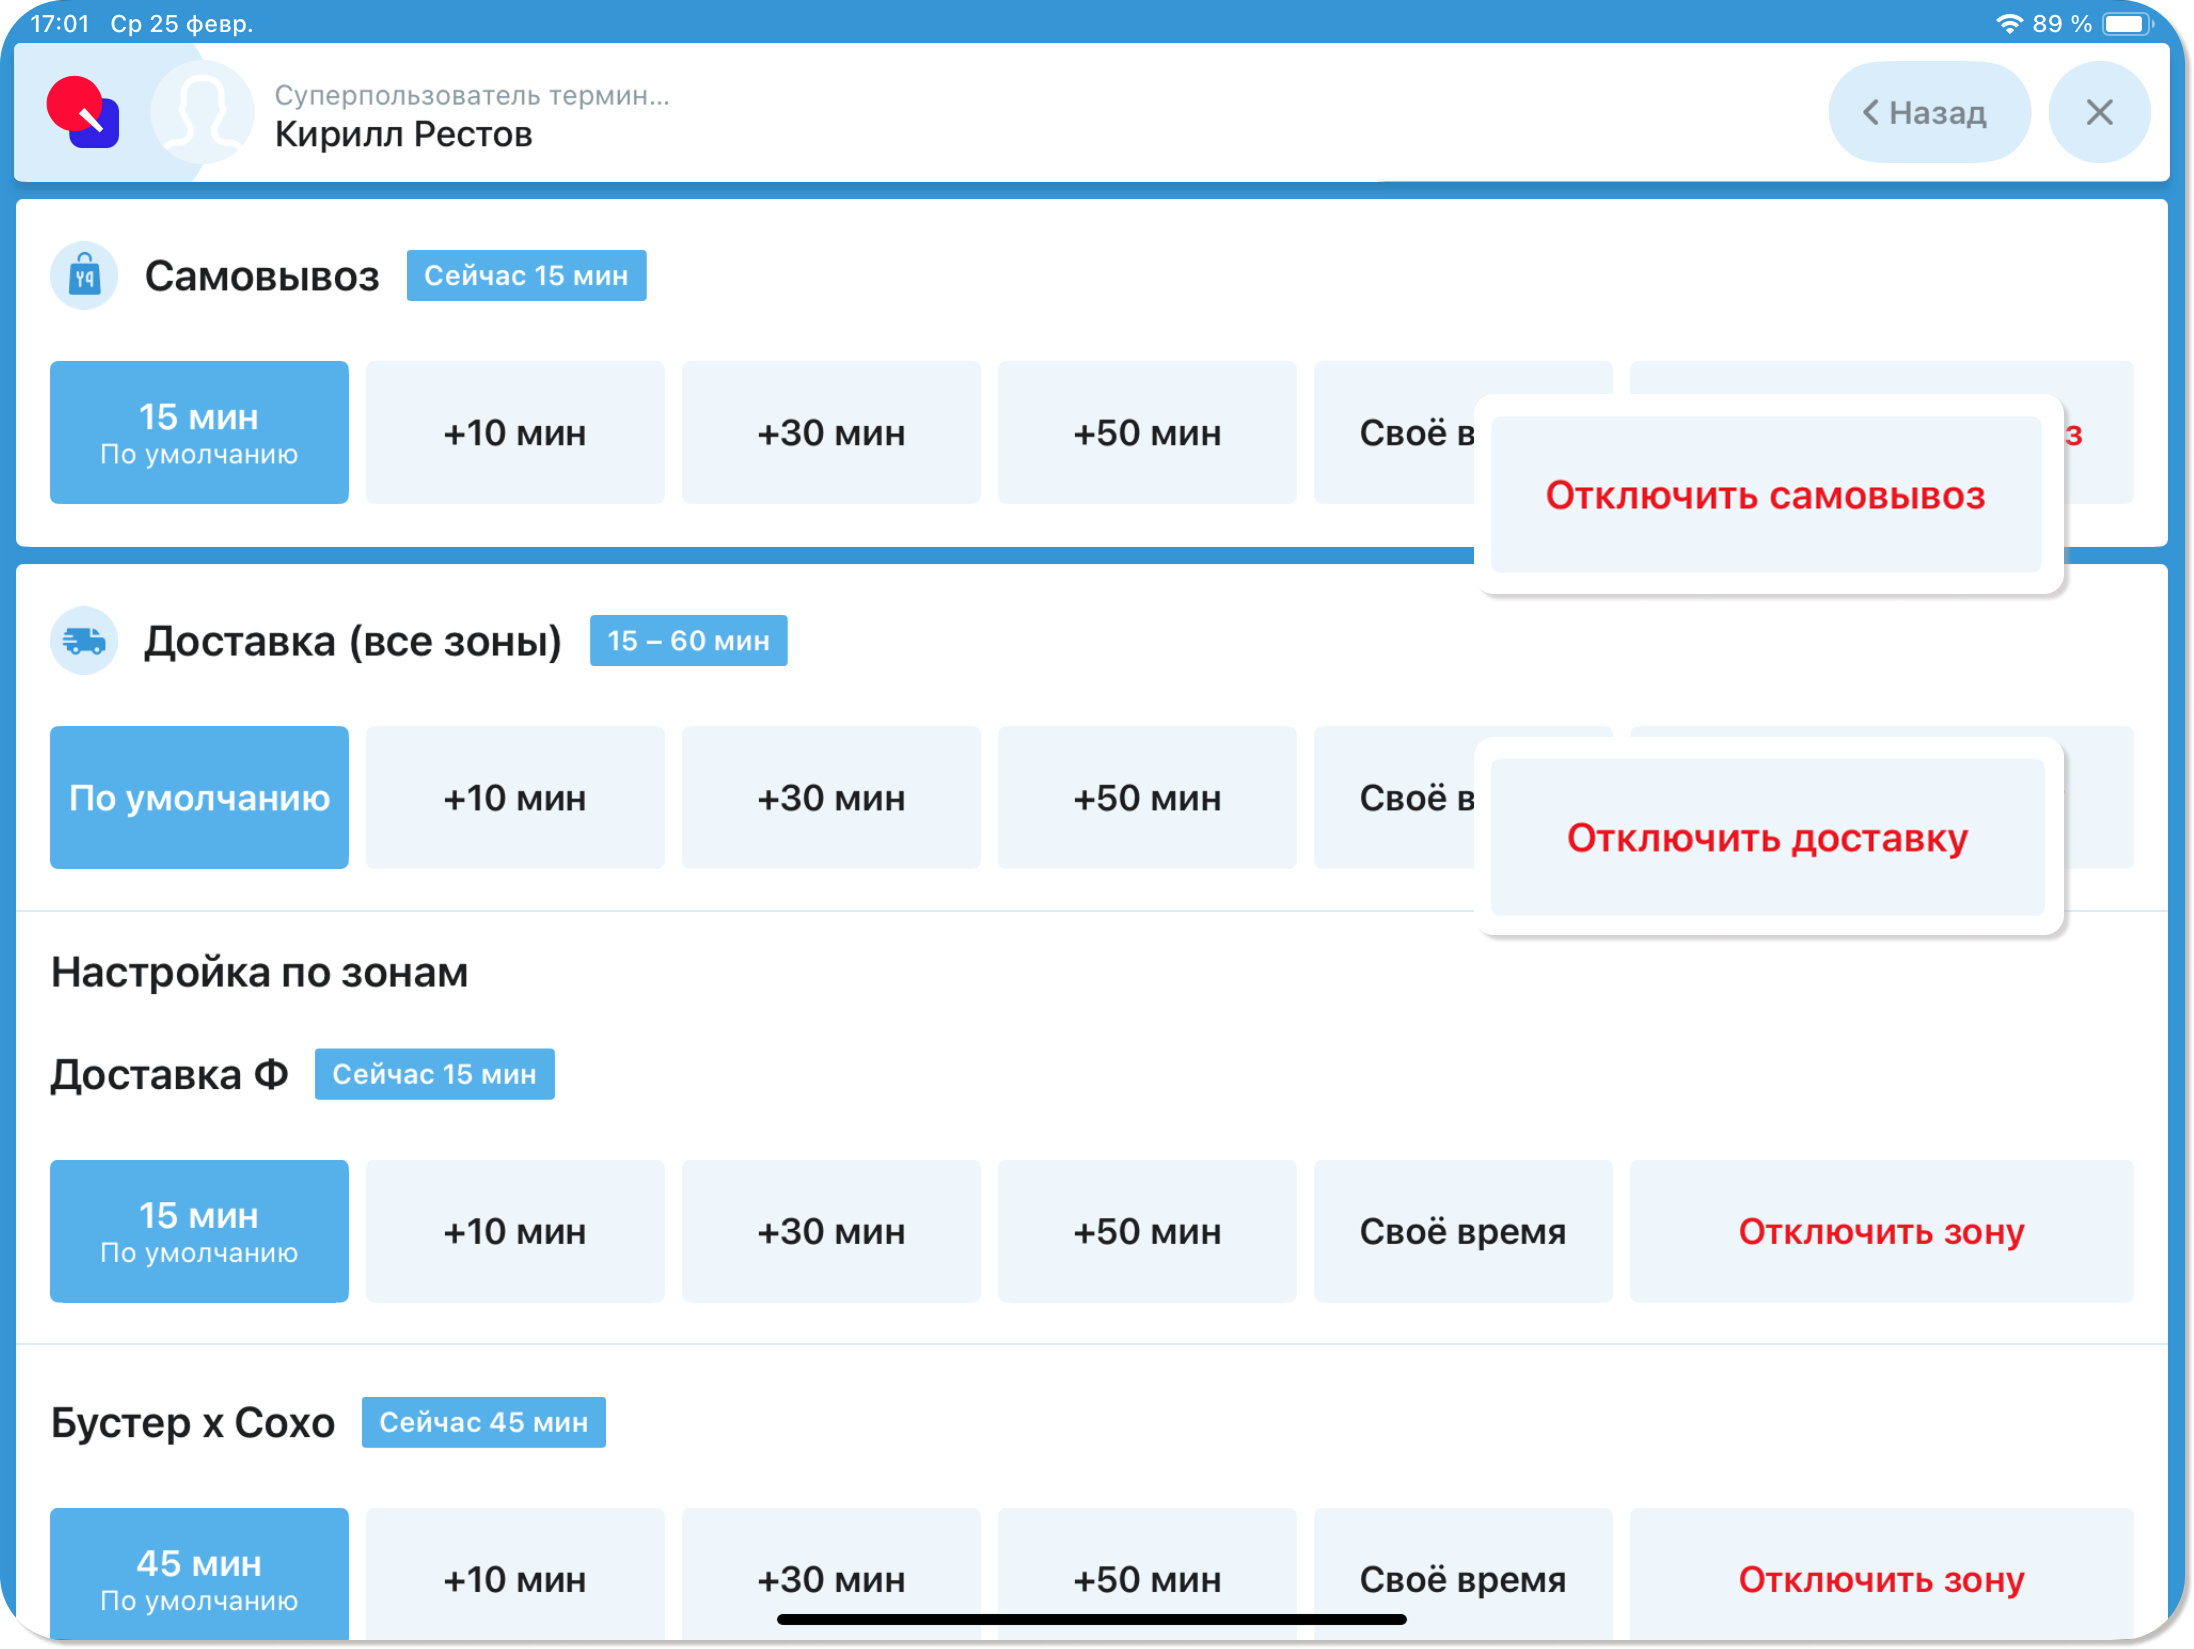Choose Отключить самовывоз from the popup
Screen dimensions: 2194x1649
(1765, 495)
